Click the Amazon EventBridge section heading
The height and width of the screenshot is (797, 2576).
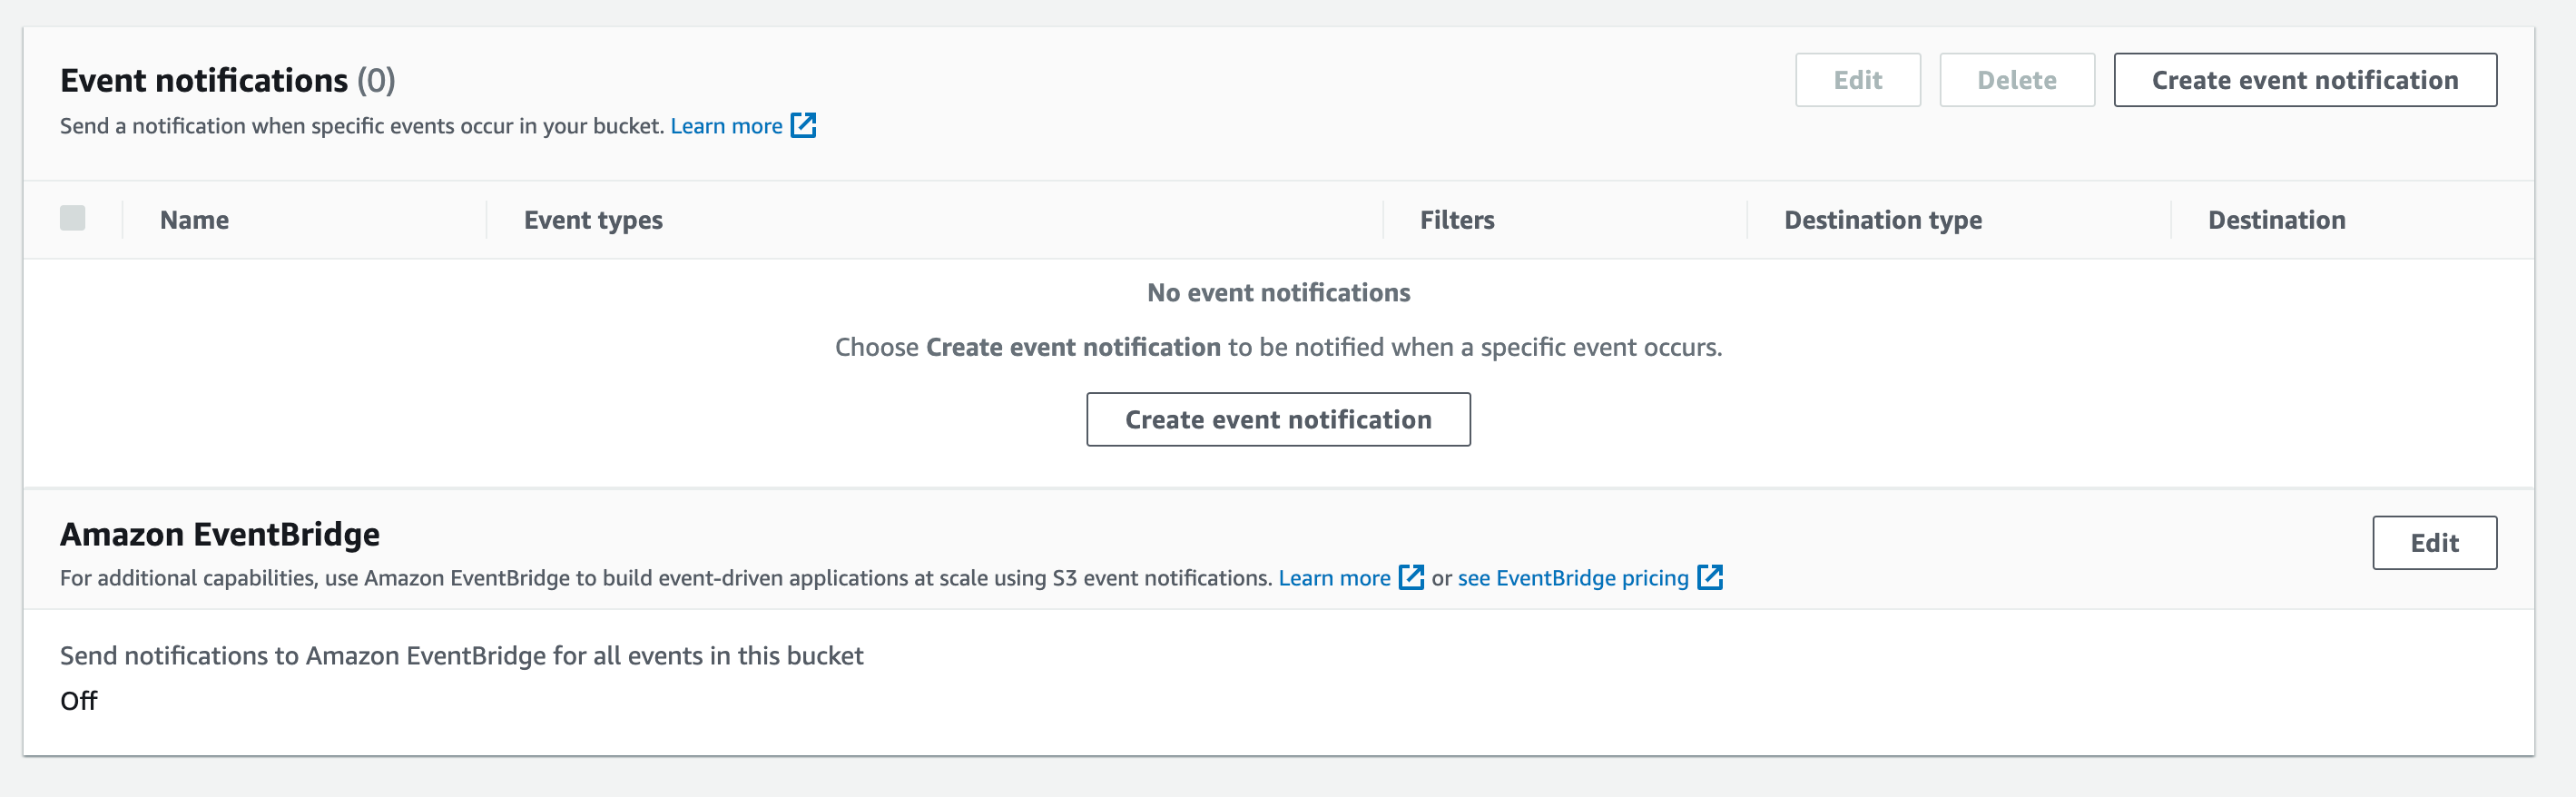[x=220, y=534]
